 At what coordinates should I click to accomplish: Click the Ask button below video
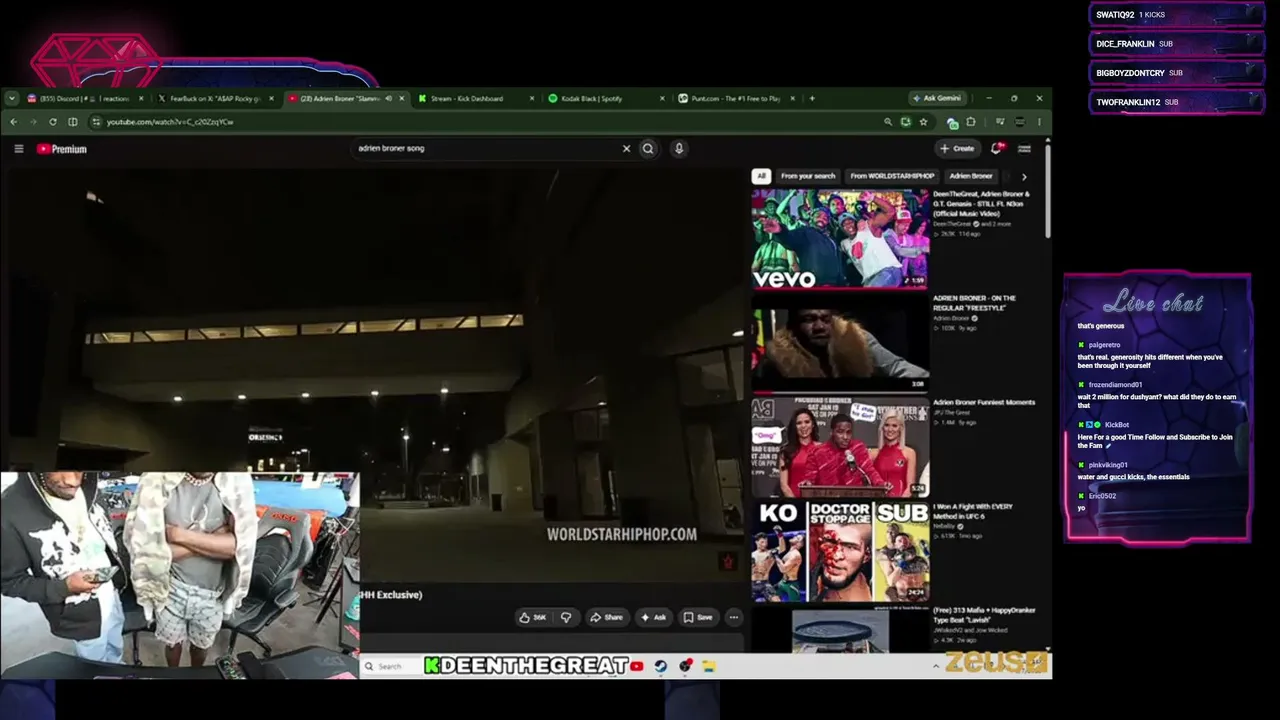[x=653, y=617]
